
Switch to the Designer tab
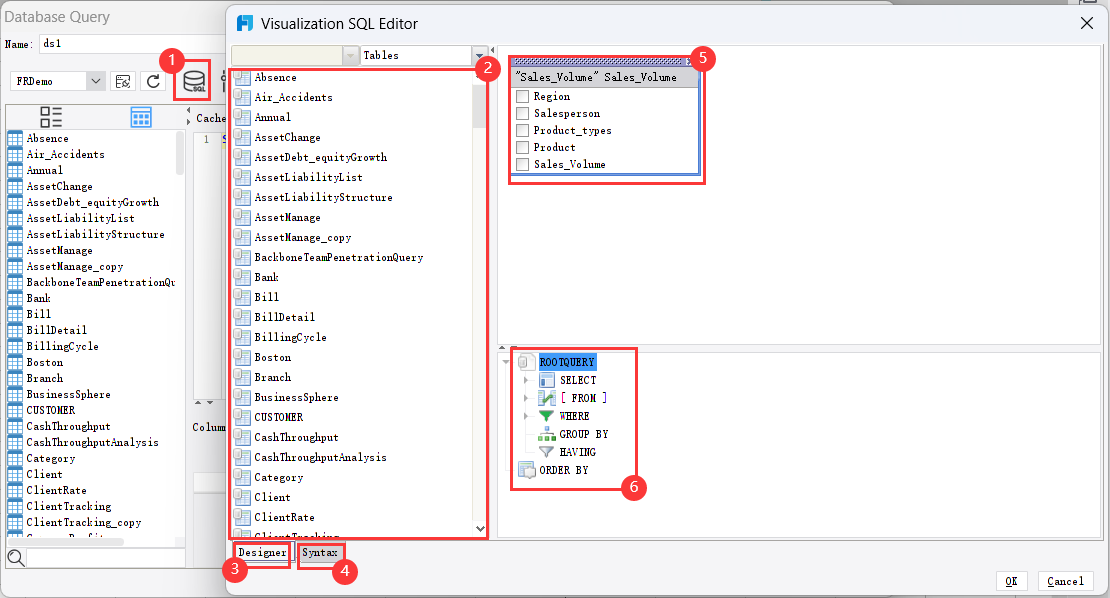(261, 552)
